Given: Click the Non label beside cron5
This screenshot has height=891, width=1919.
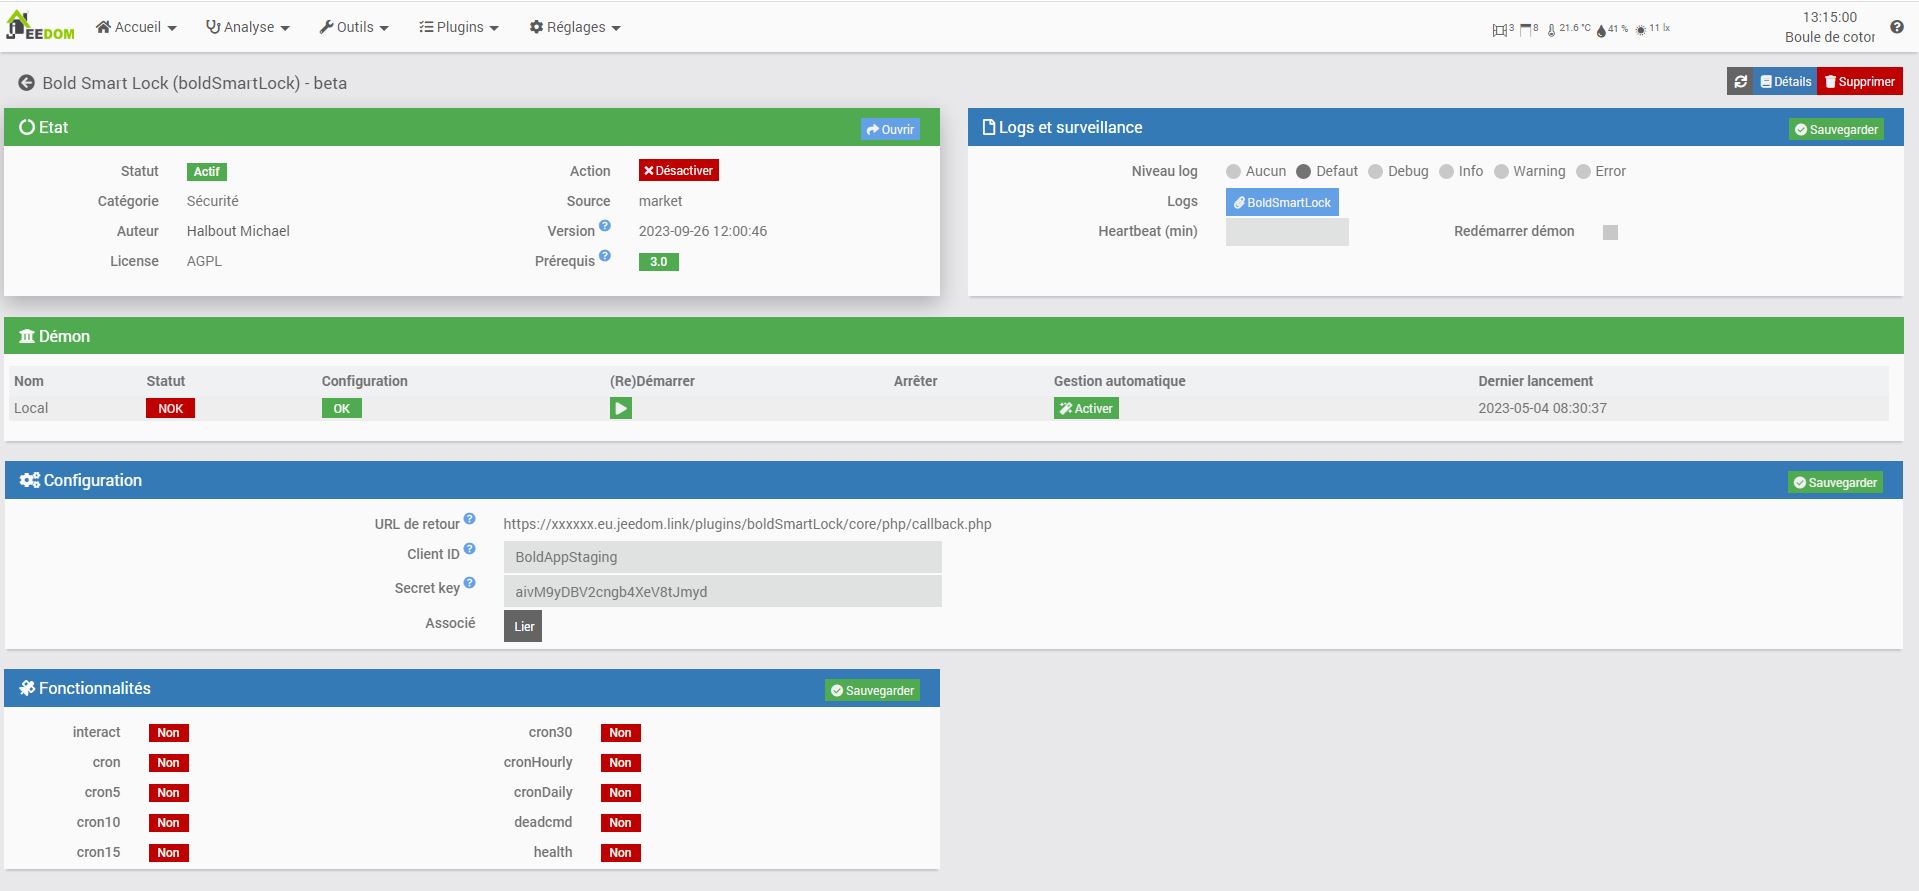Looking at the screenshot, I should point(168,793).
